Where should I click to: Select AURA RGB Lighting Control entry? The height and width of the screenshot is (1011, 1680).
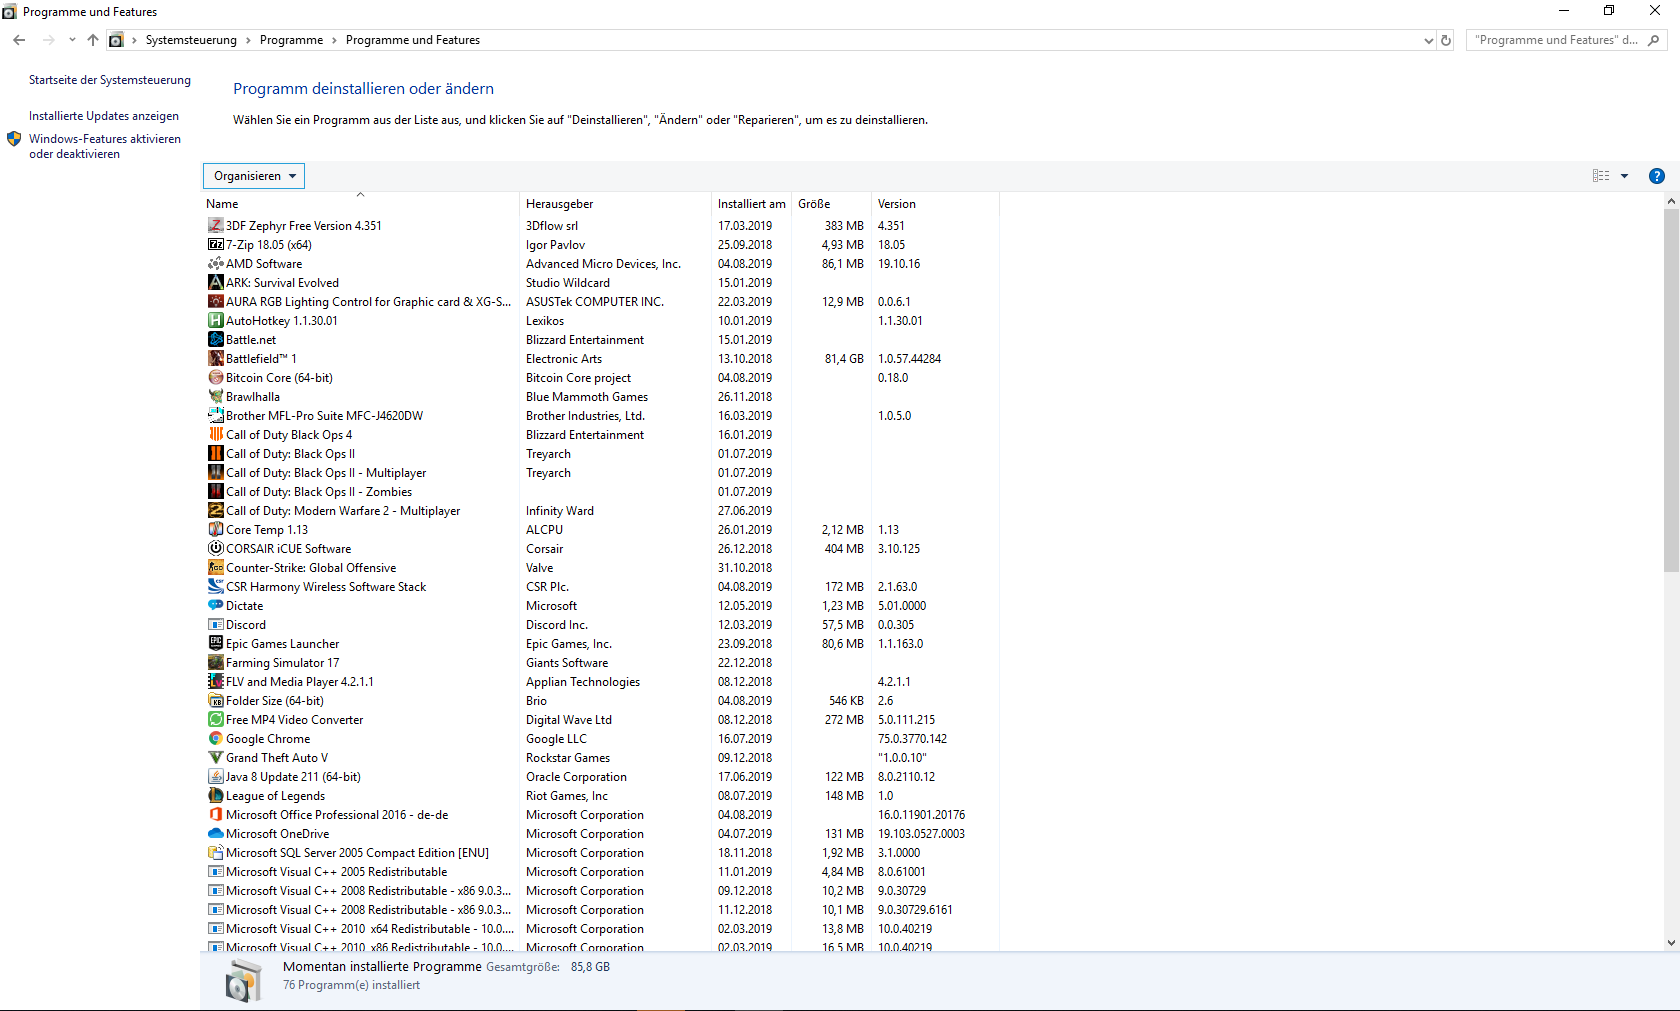click(601, 302)
